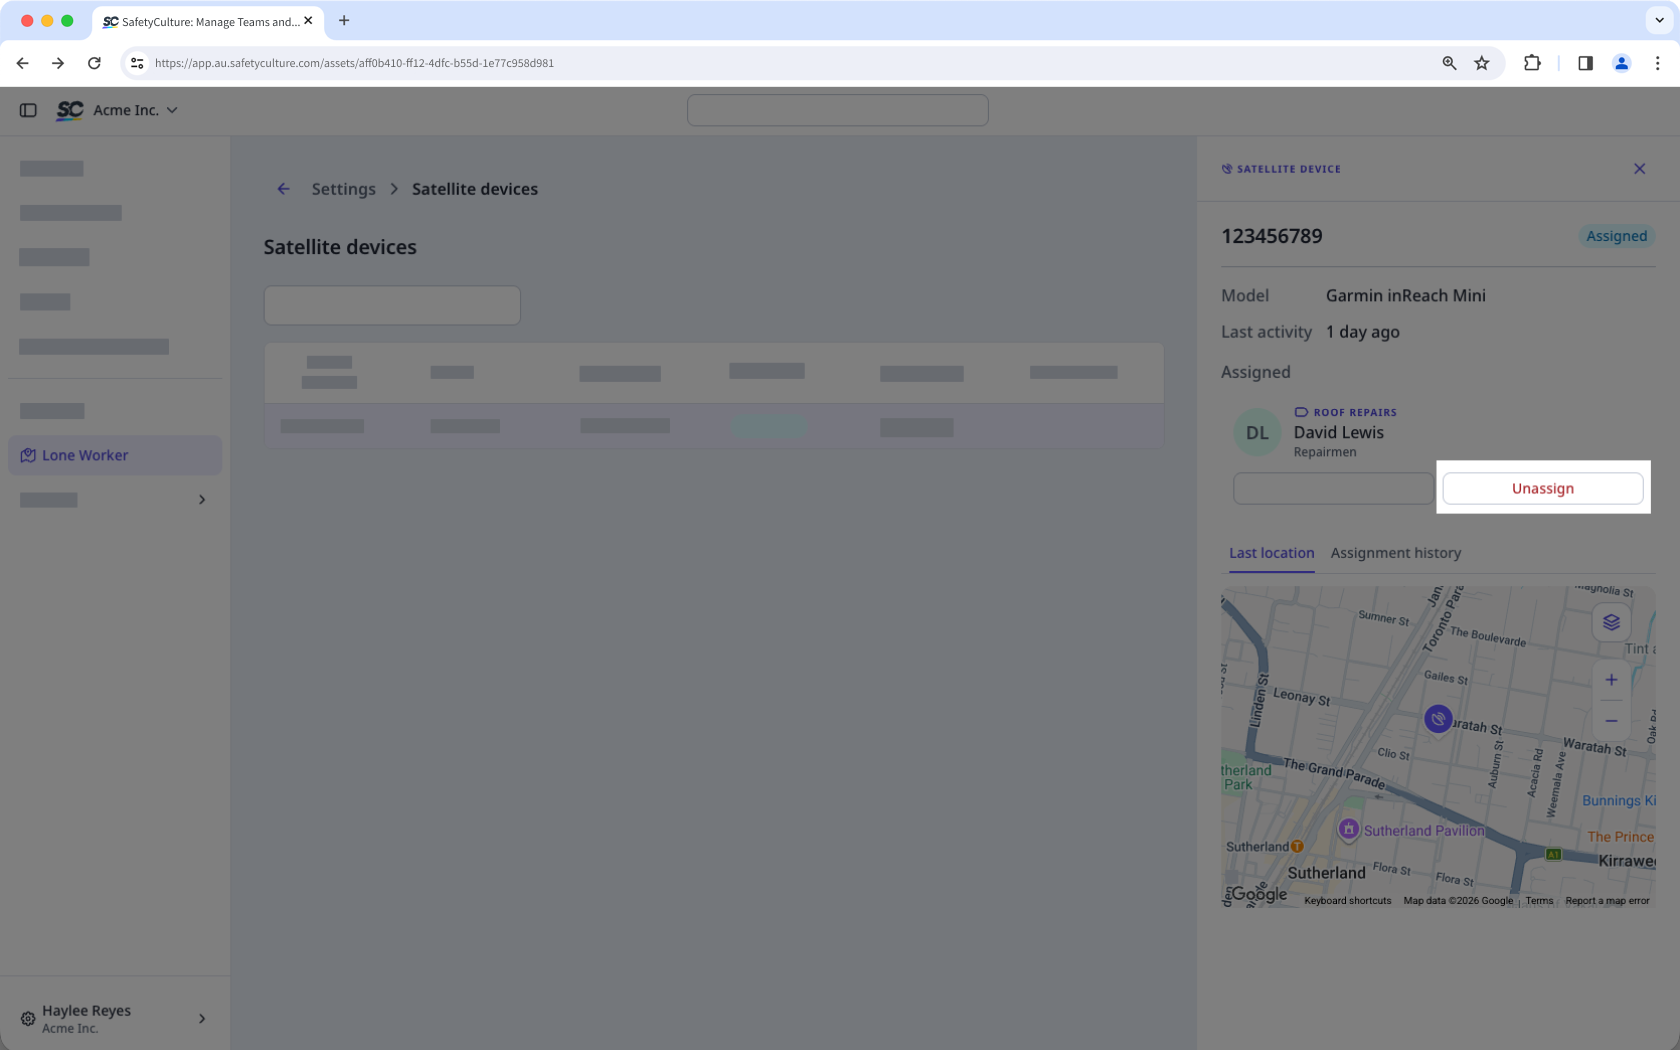Click the '1 day ago' last activity value
The width and height of the screenshot is (1680, 1050).
tap(1362, 332)
